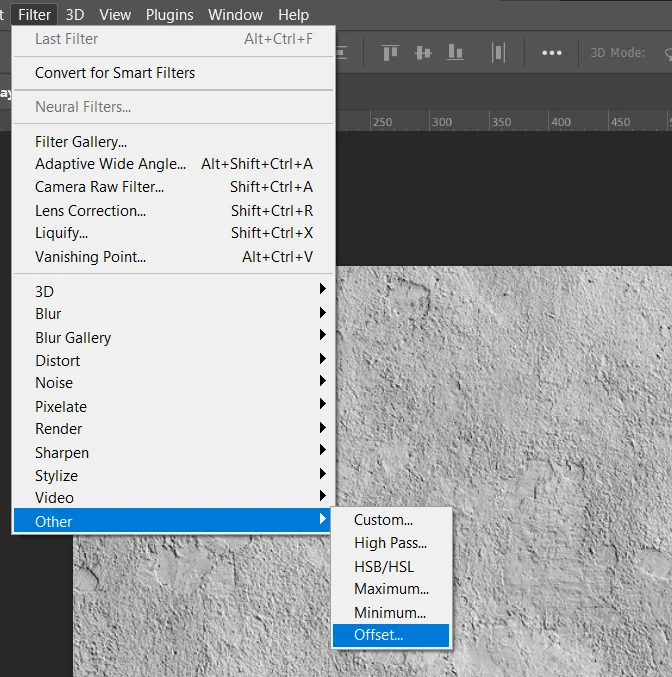This screenshot has width=672, height=677.
Task: Click the Align bottom edges icon
Action: (455, 52)
